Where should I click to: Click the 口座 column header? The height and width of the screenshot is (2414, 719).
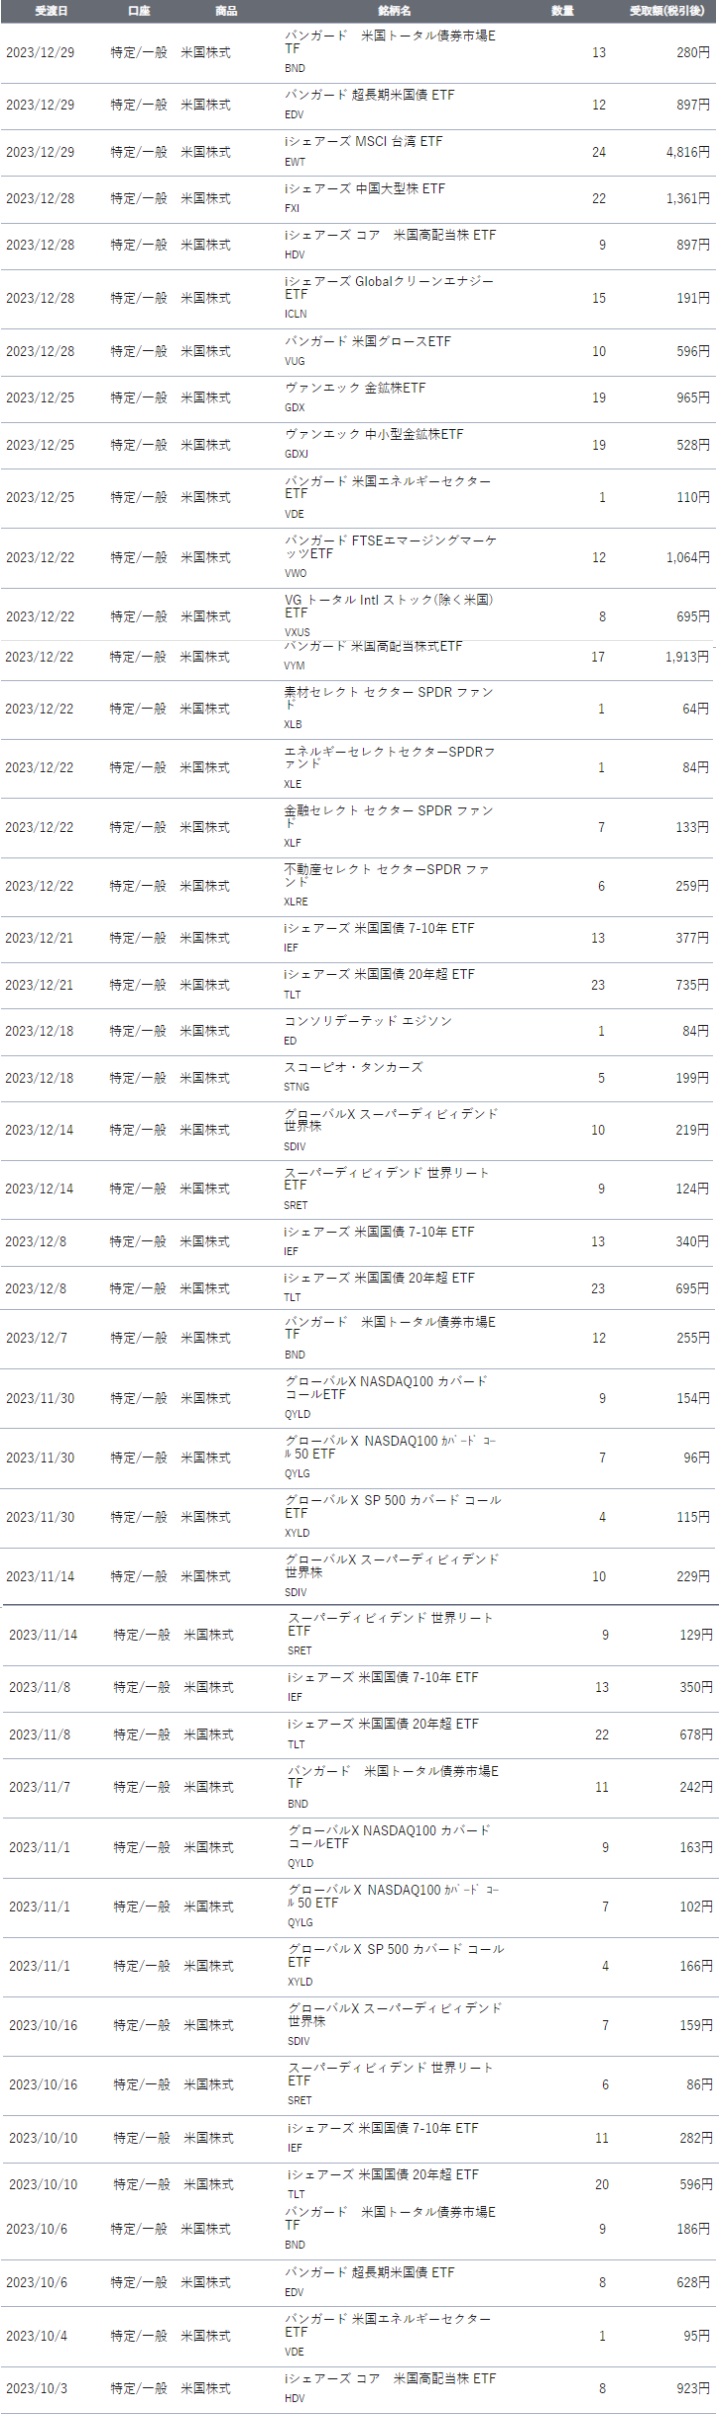139,11
